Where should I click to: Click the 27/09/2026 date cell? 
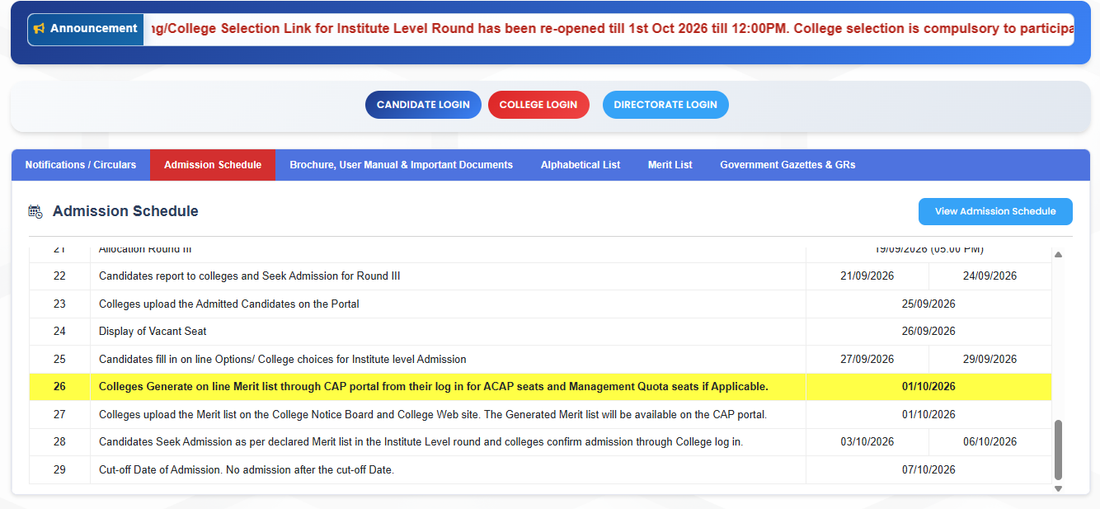pos(867,360)
